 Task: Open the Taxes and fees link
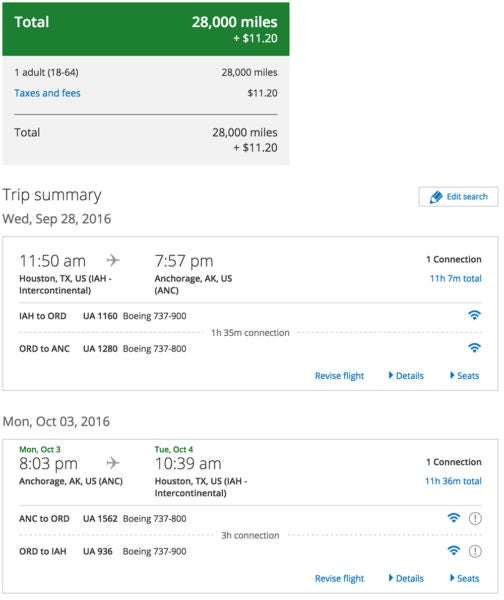[47, 93]
